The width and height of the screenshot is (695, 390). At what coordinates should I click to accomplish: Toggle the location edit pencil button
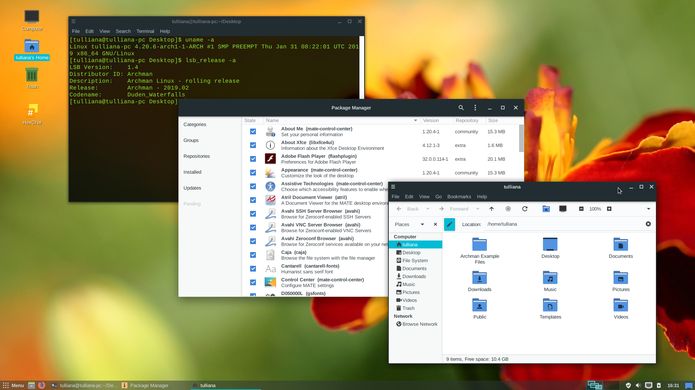(449, 224)
